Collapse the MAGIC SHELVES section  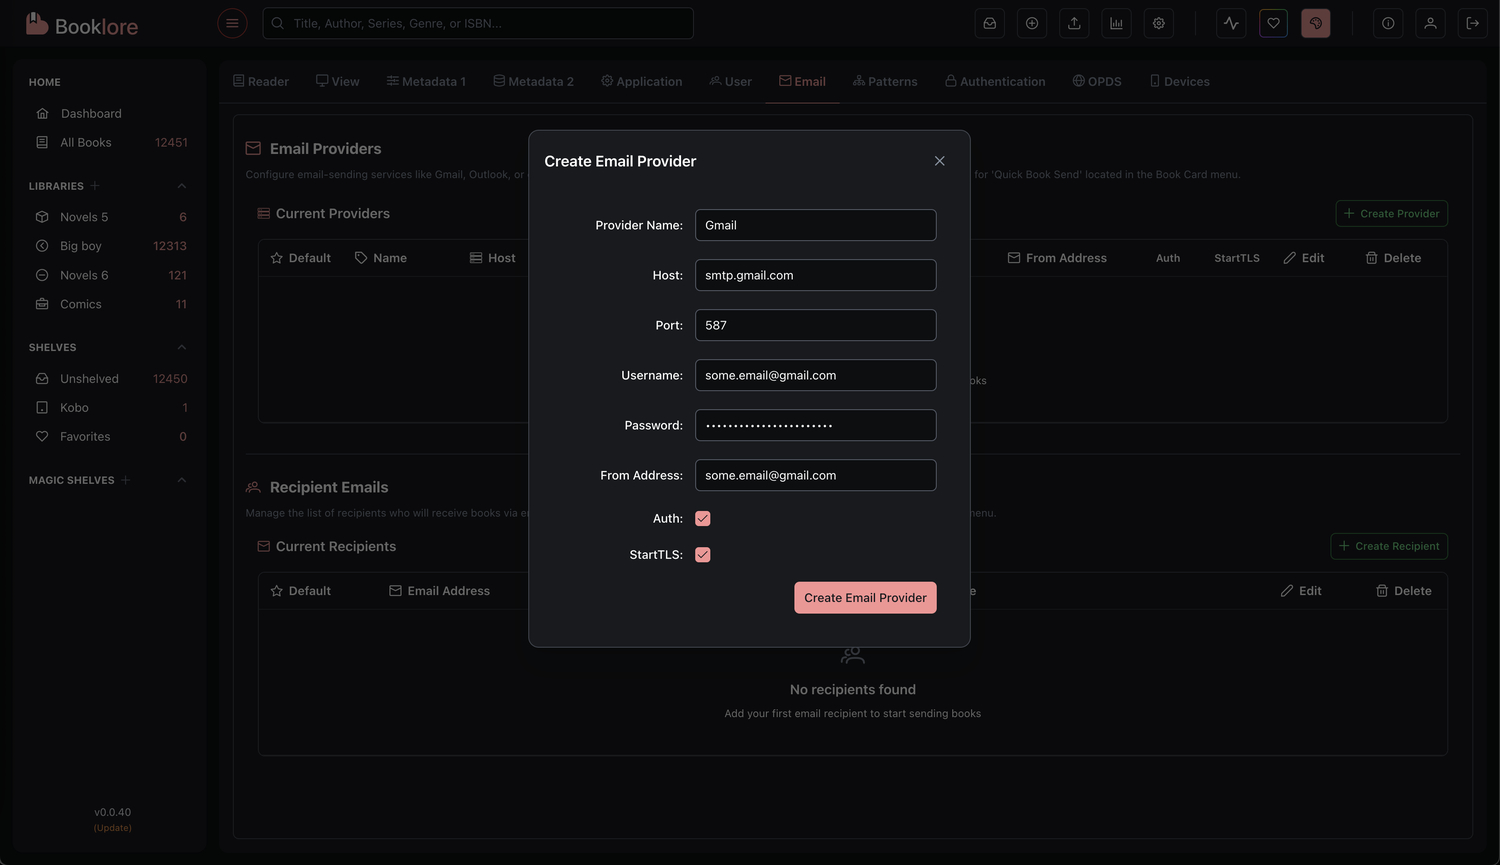(x=181, y=480)
